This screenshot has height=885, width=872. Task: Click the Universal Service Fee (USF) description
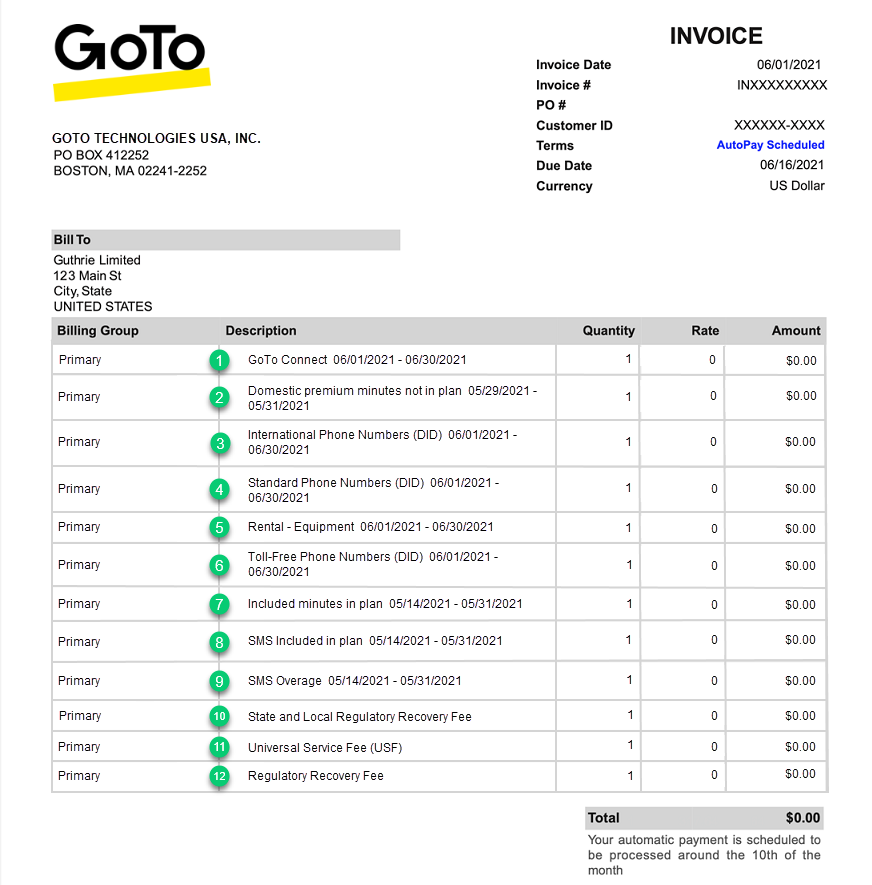click(x=325, y=747)
